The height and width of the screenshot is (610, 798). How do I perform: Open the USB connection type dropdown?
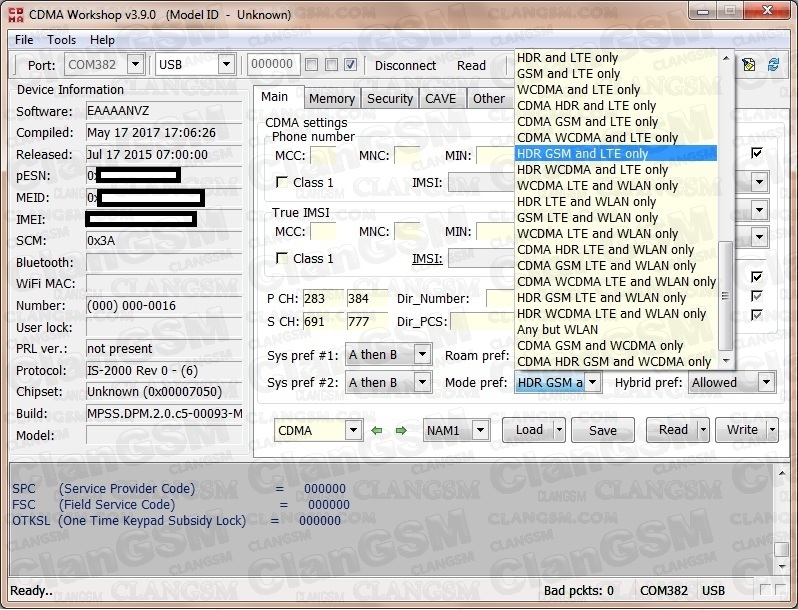click(226, 65)
